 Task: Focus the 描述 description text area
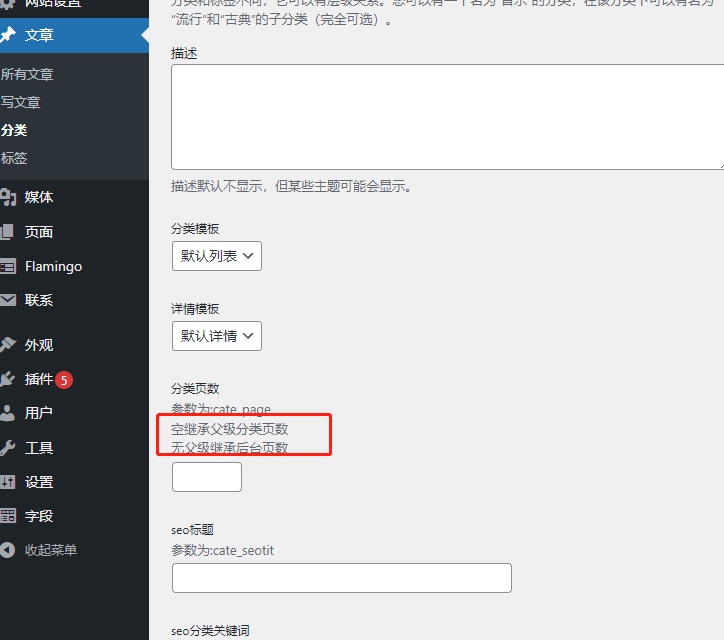coord(447,117)
